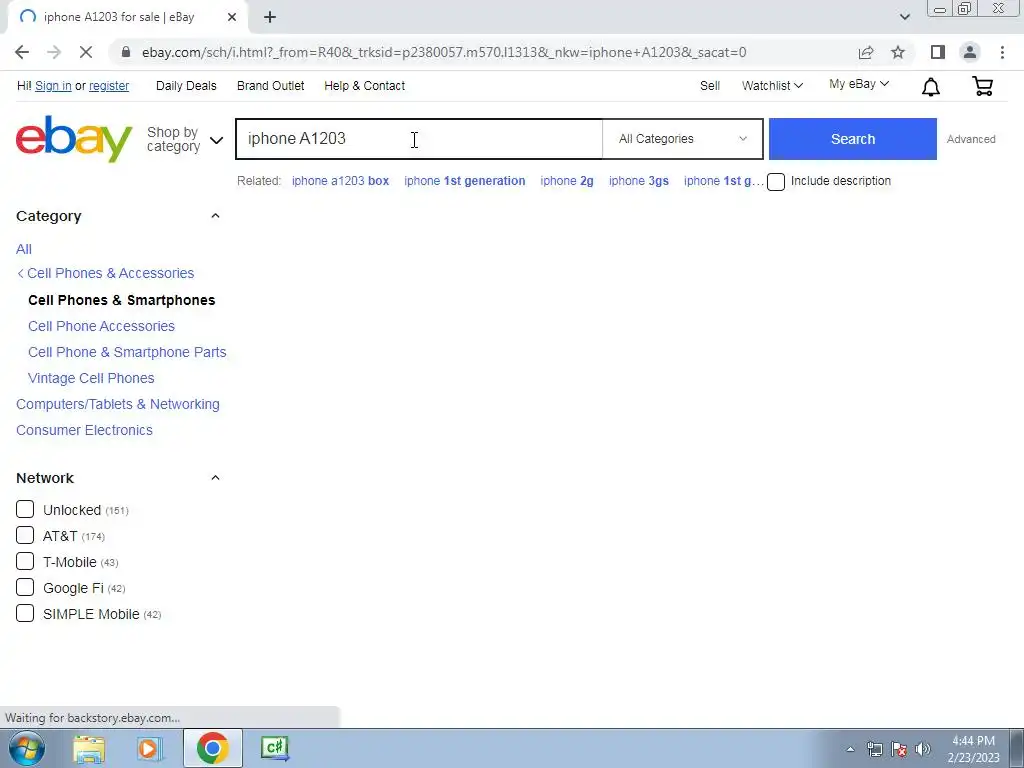Screen dimensions: 1024x768
Task: Close the iphone A1203 eBay tab
Action: 232,18
